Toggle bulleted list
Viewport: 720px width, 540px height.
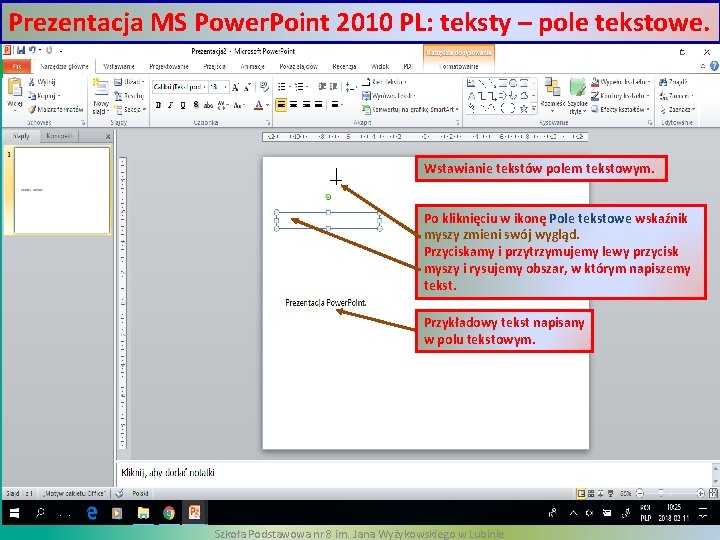point(283,86)
